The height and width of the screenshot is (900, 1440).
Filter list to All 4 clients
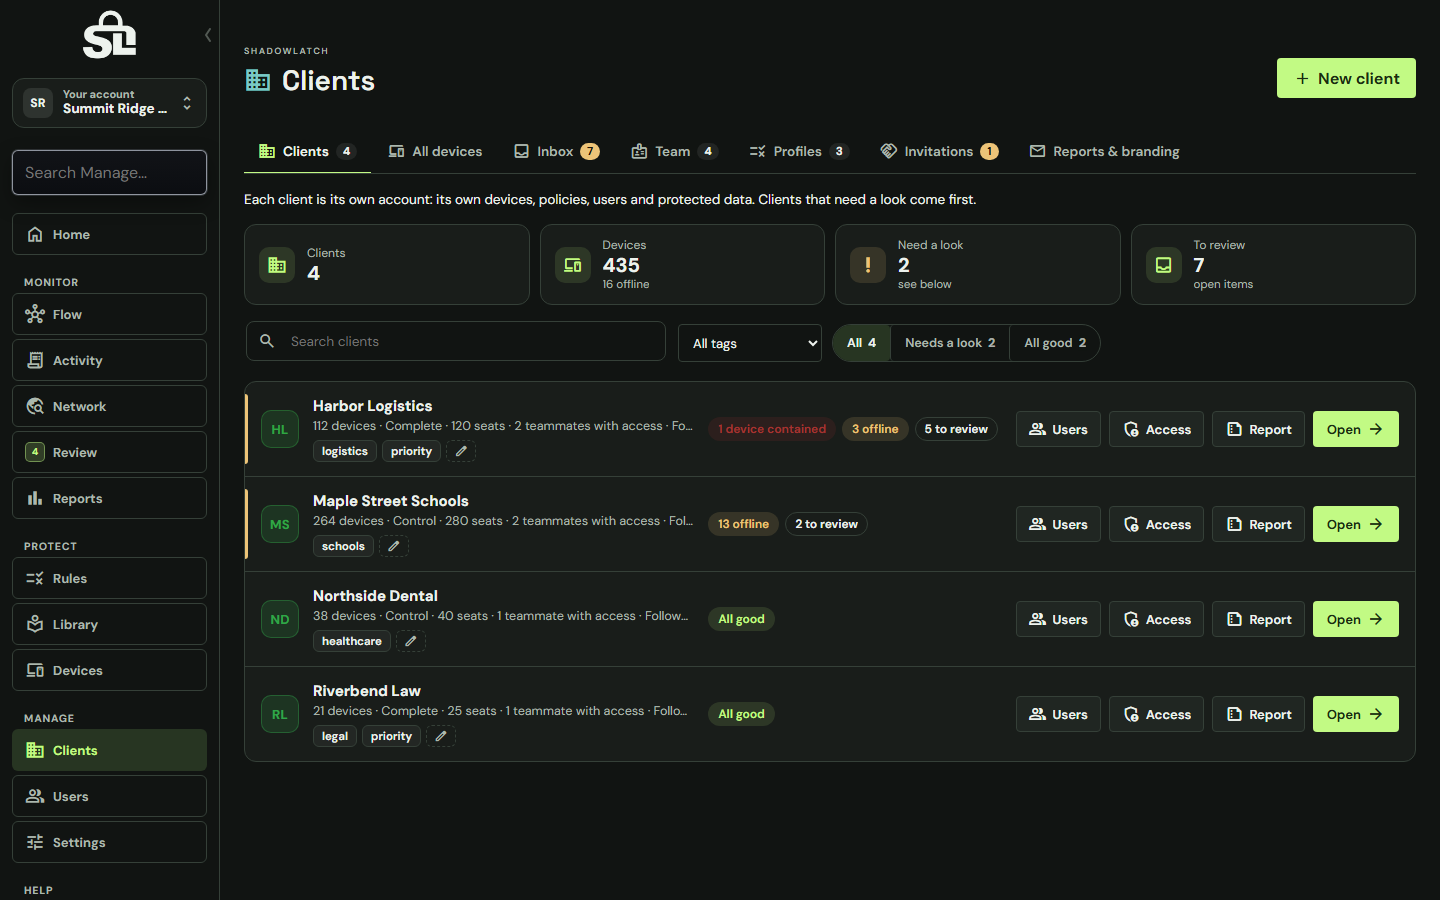861,343
